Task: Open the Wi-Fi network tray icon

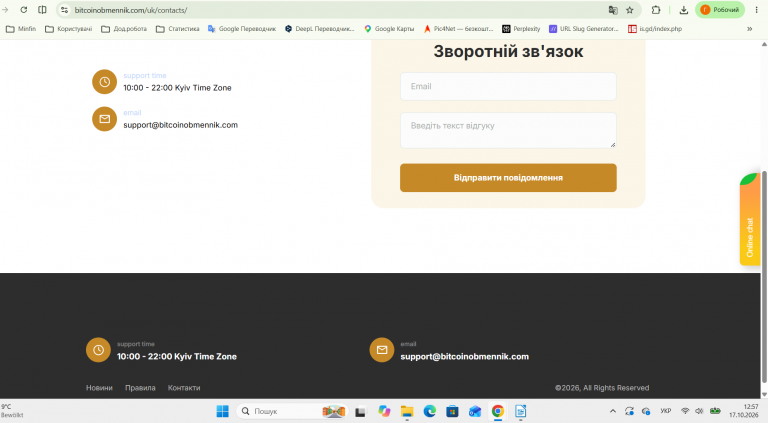Action: [x=685, y=411]
